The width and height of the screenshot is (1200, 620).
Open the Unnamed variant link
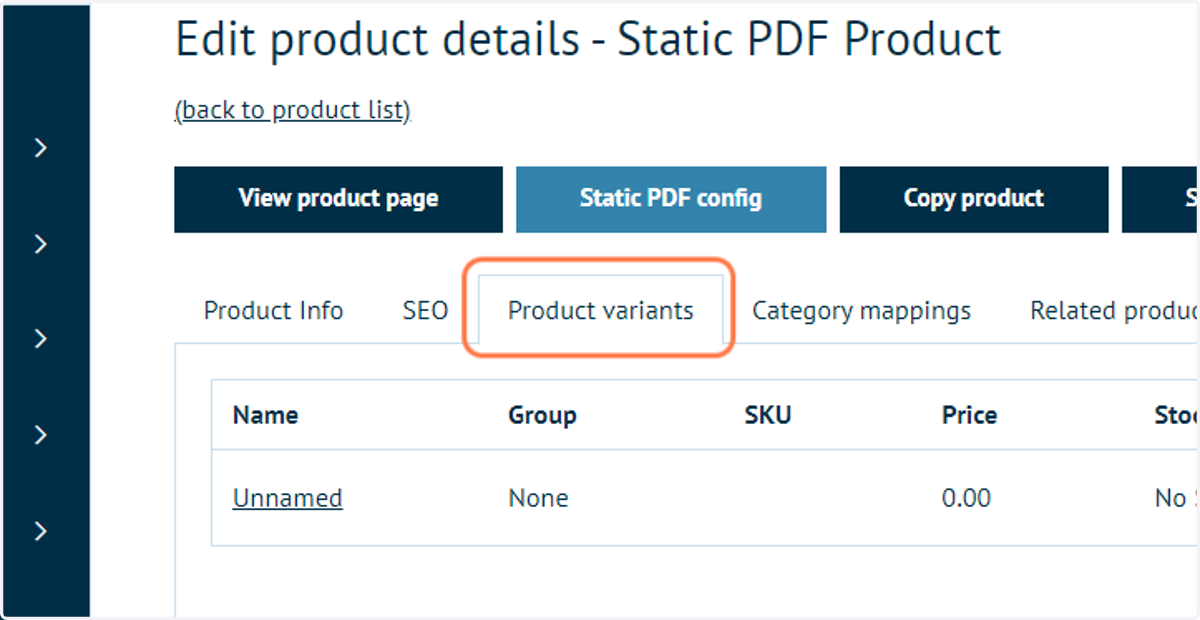coord(288,498)
